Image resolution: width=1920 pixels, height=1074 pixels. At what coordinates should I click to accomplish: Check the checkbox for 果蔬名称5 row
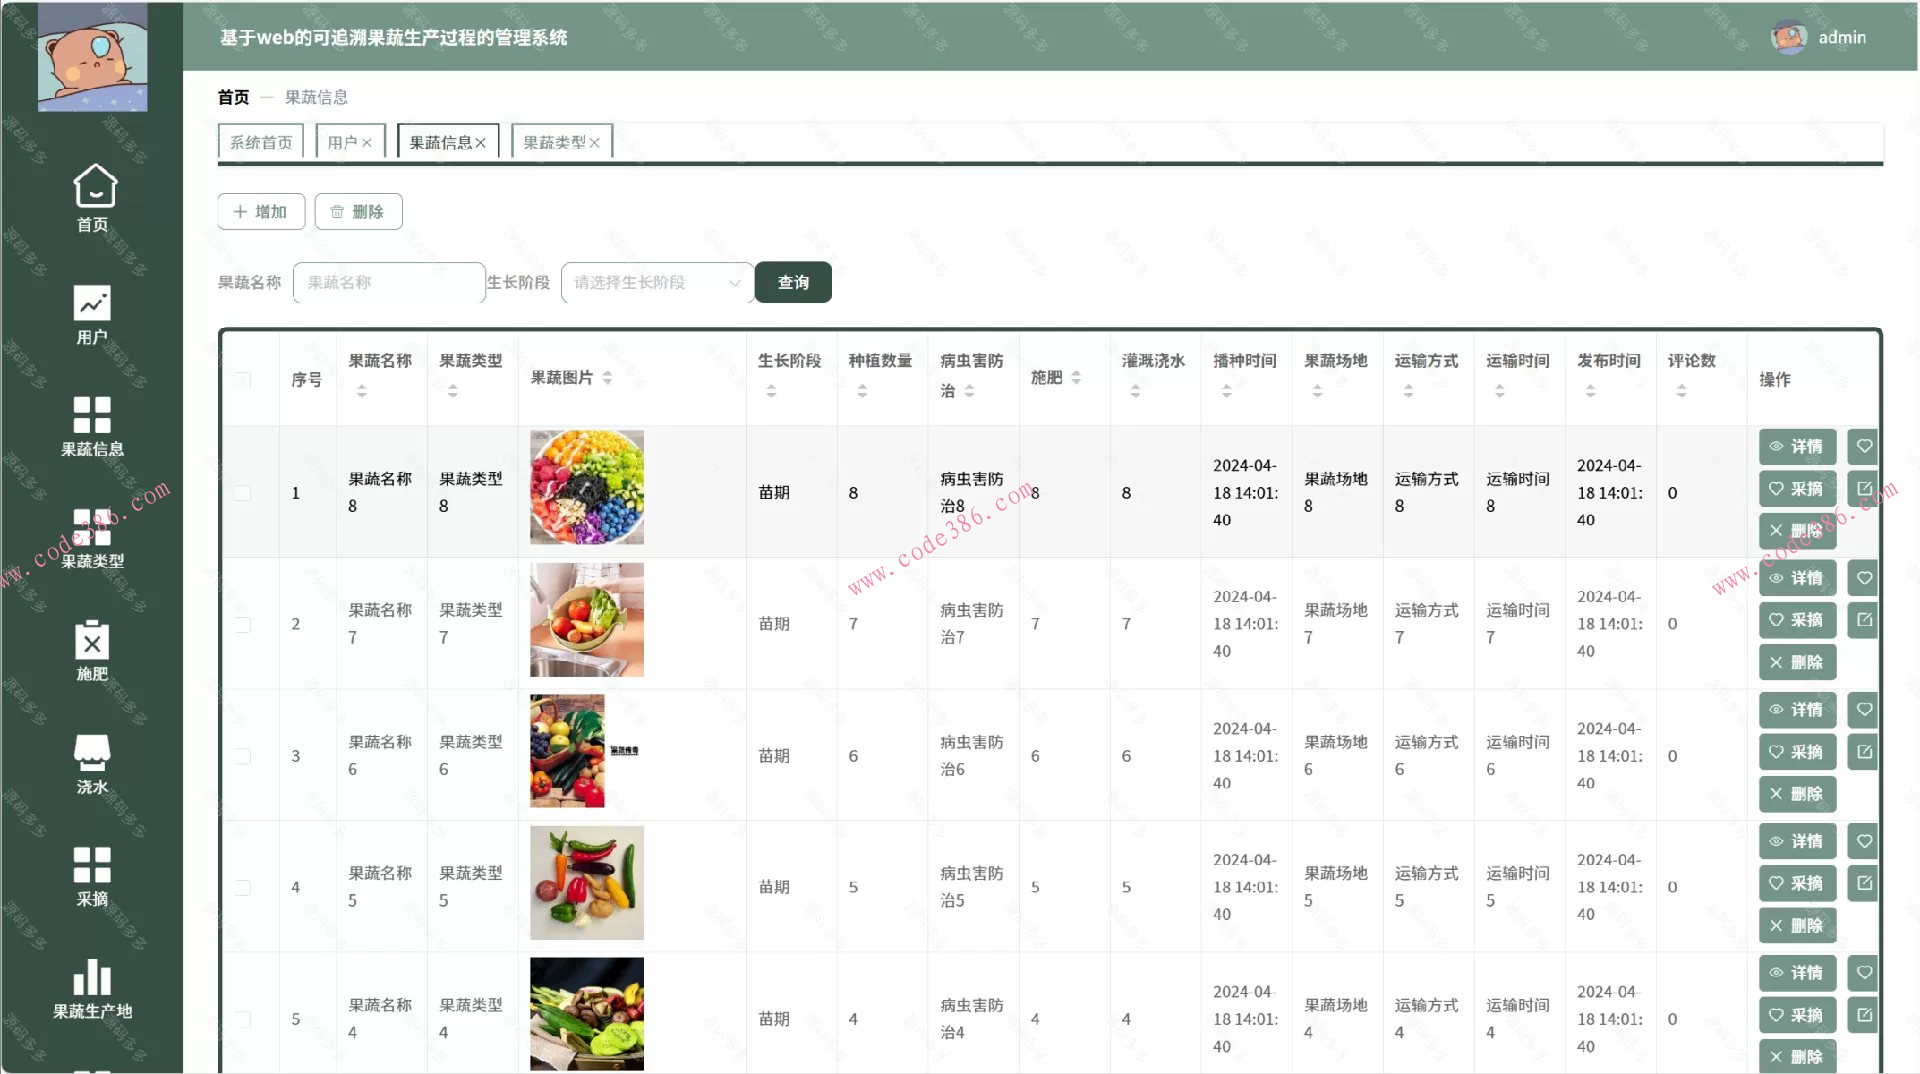pos(243,887)
